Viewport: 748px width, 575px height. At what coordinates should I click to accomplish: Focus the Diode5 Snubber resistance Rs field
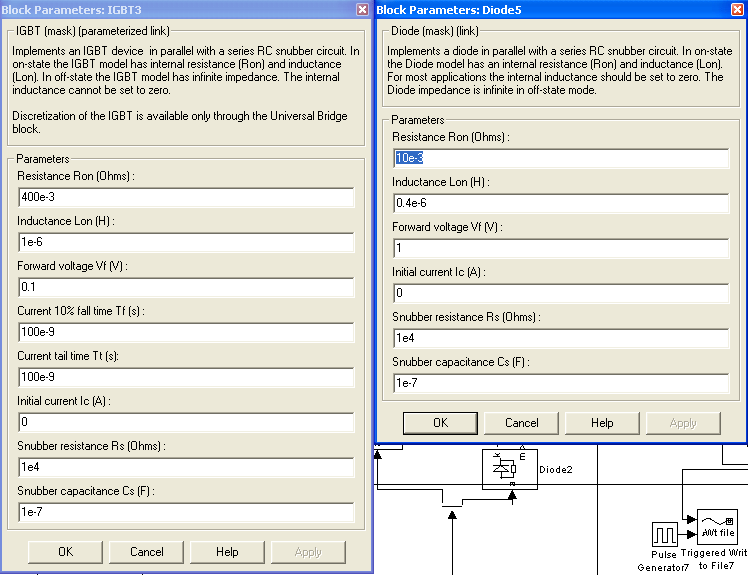pos(561,338)
